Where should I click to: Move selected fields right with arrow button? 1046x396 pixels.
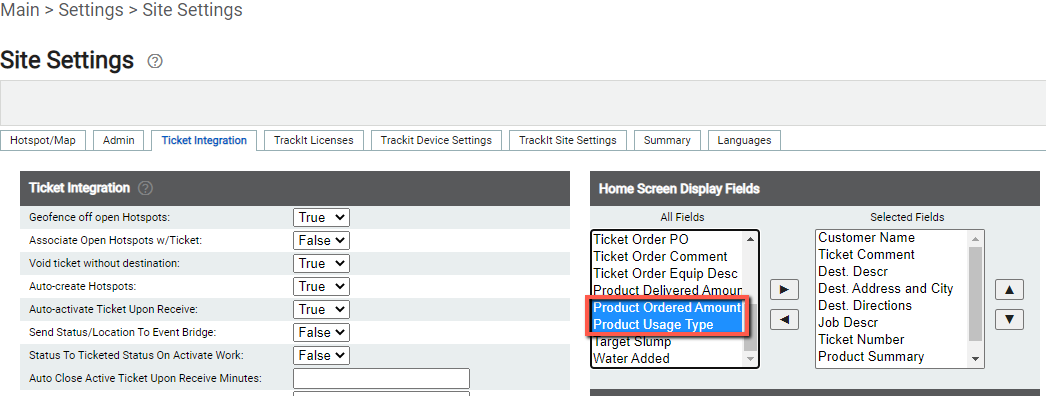pyautogui.click(x=784, y=289)
